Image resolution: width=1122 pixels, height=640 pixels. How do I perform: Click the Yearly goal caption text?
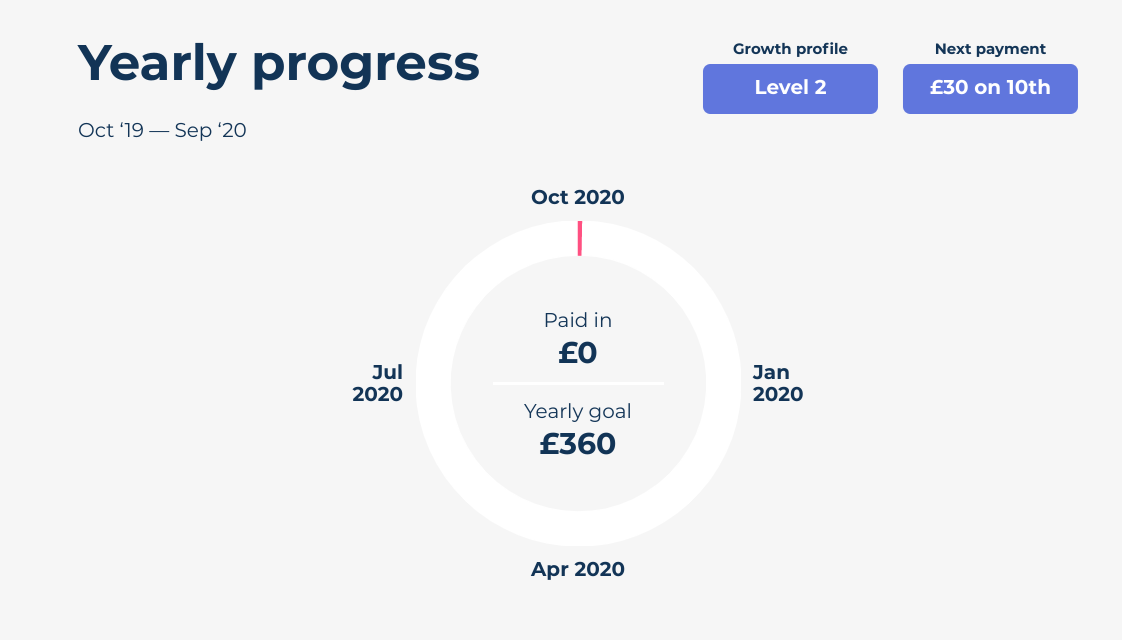[x=577, y=411]
